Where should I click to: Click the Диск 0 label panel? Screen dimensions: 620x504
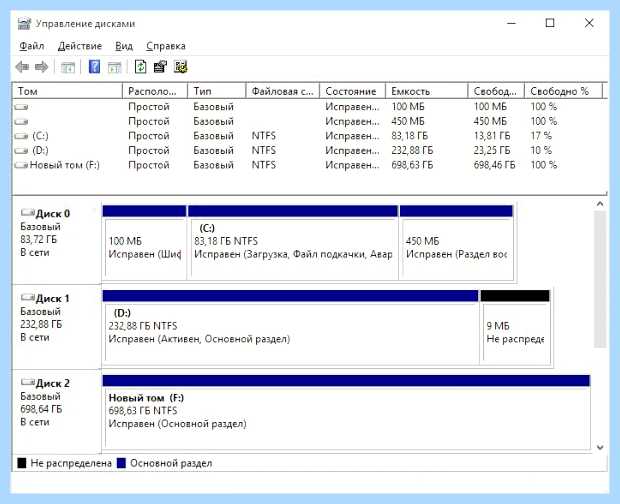57,242
